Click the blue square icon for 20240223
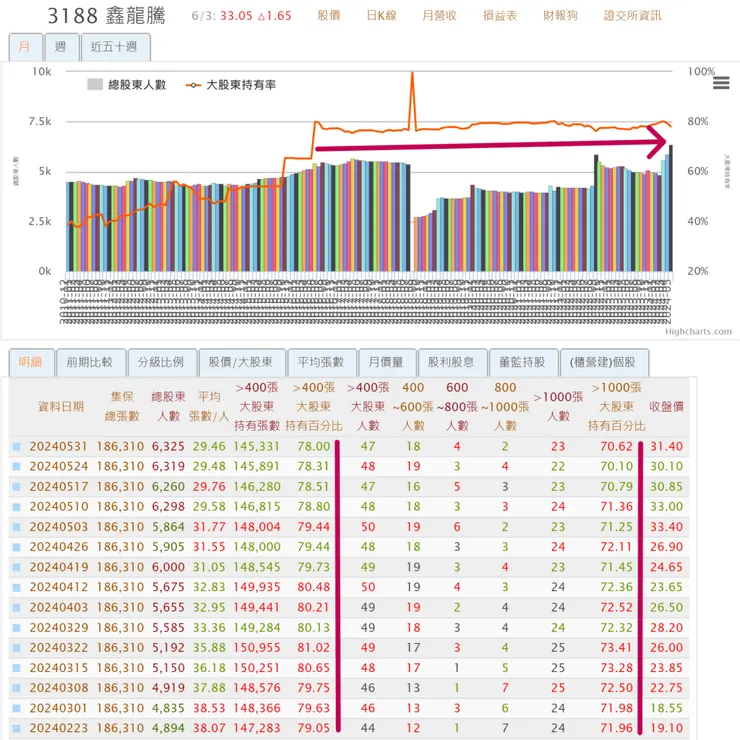Image resolution: width=740 pixels, height=740 pixels. coord(17,728)
